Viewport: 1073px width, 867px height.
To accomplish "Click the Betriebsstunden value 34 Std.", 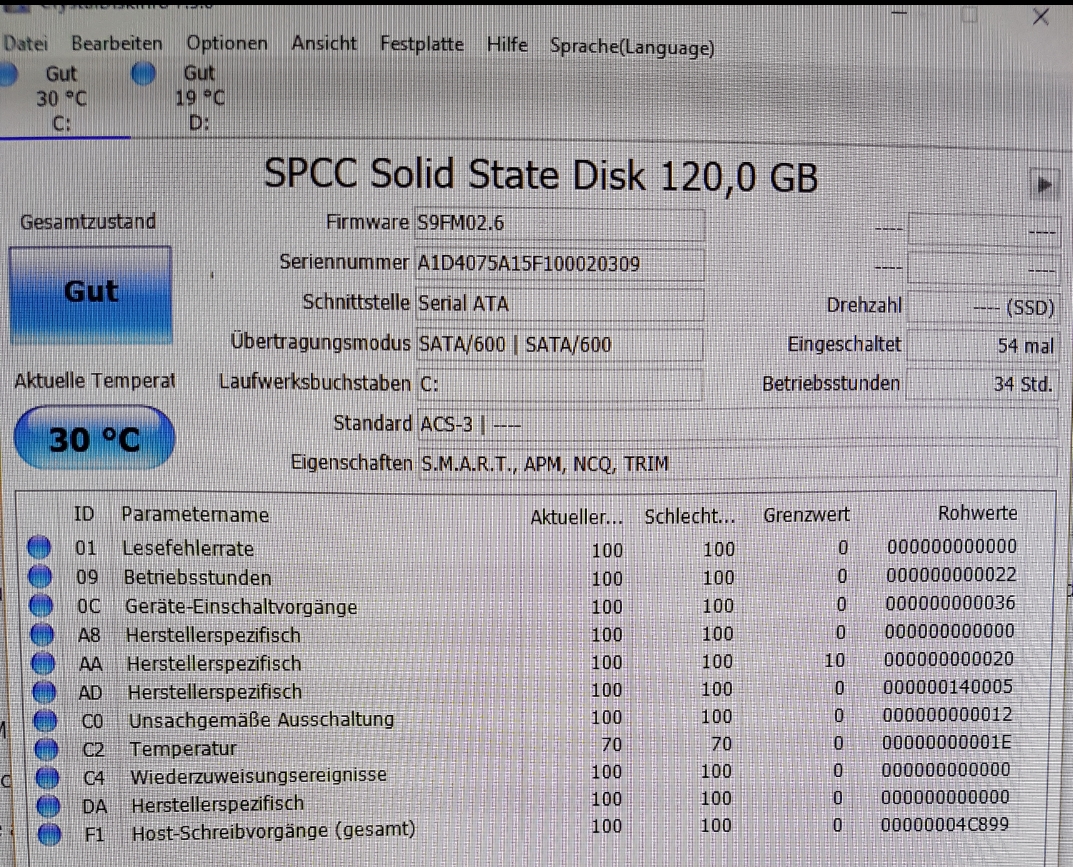I will [983, 384].
